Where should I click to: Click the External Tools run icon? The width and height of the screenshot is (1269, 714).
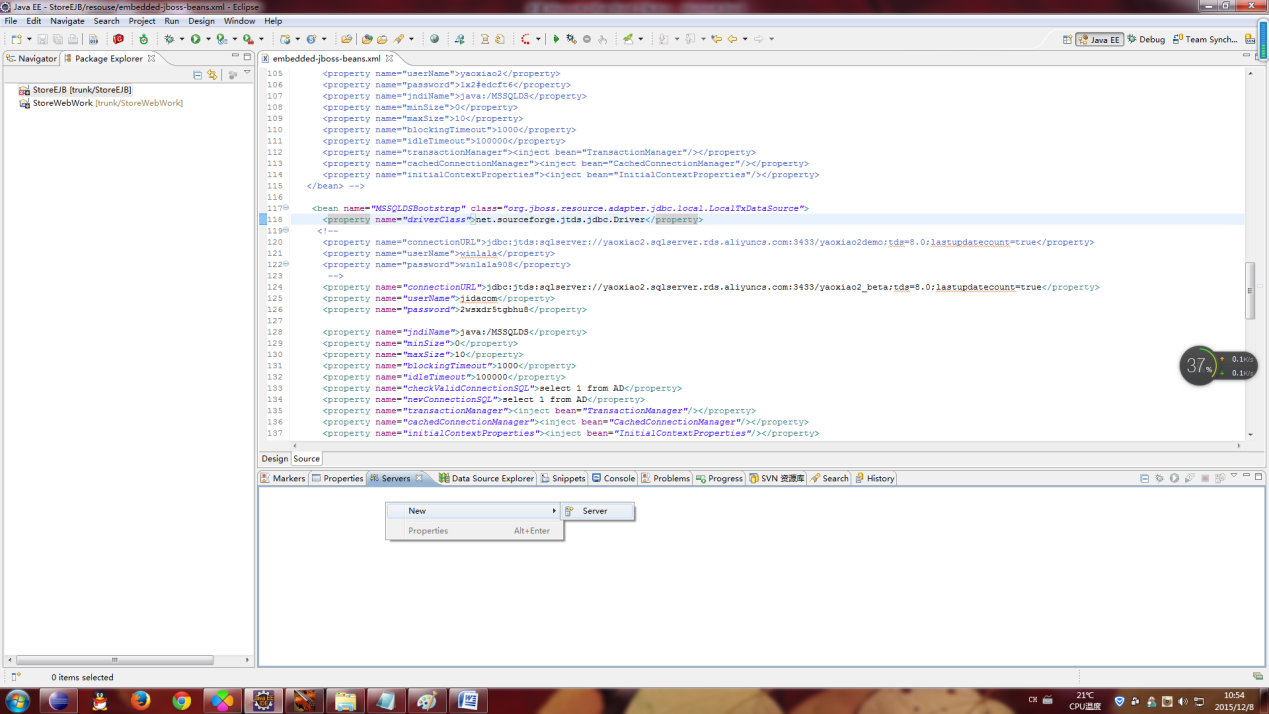click(248, 39)
